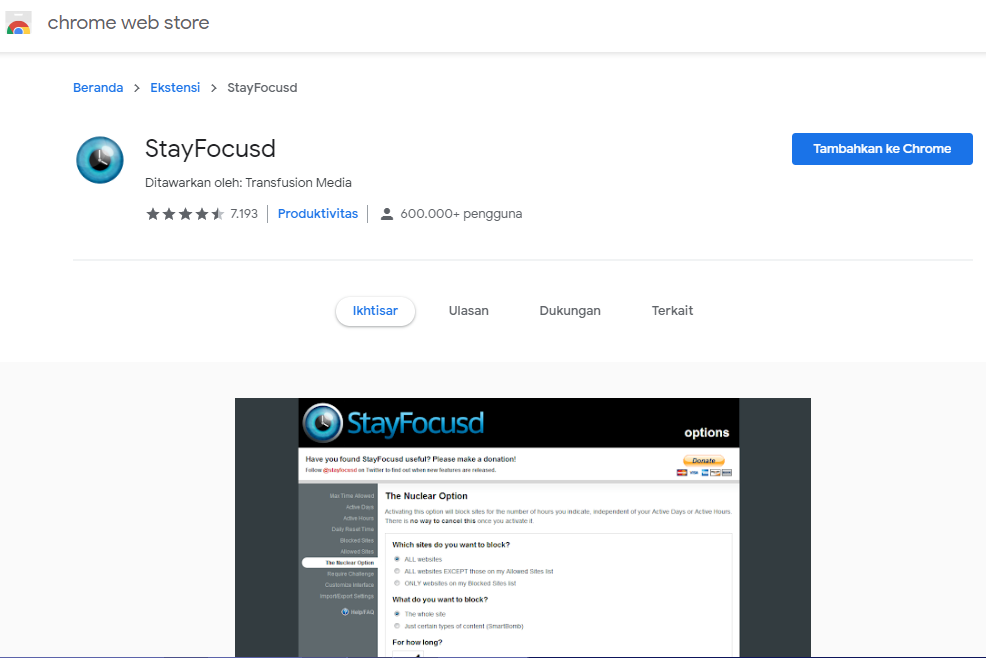Open the Produktivitas category link
The image size is (986, 658).
(318, 214)
